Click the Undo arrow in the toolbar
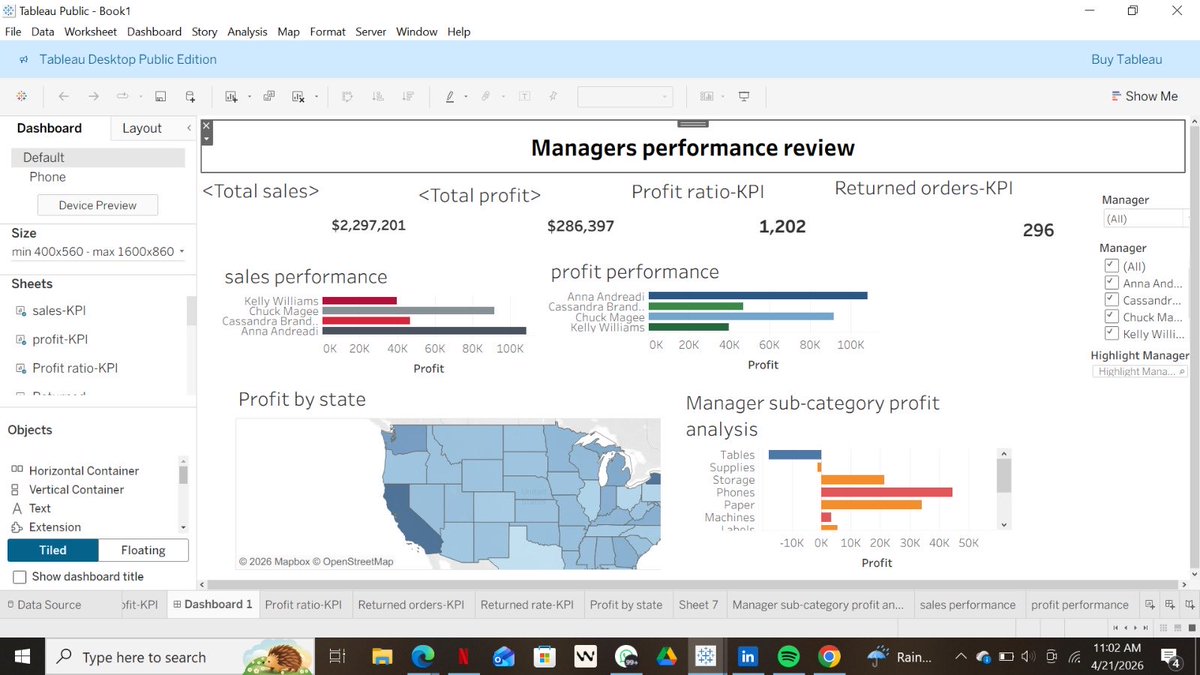 point(63,96)
